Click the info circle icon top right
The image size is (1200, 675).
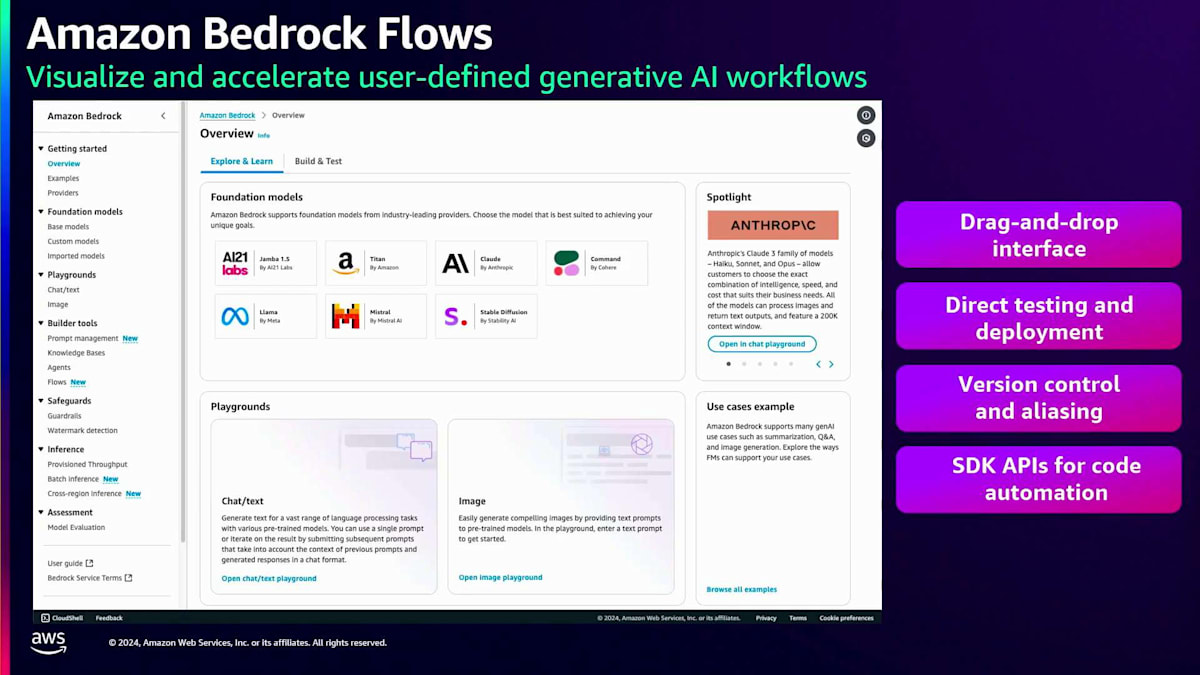click(866, 115)
